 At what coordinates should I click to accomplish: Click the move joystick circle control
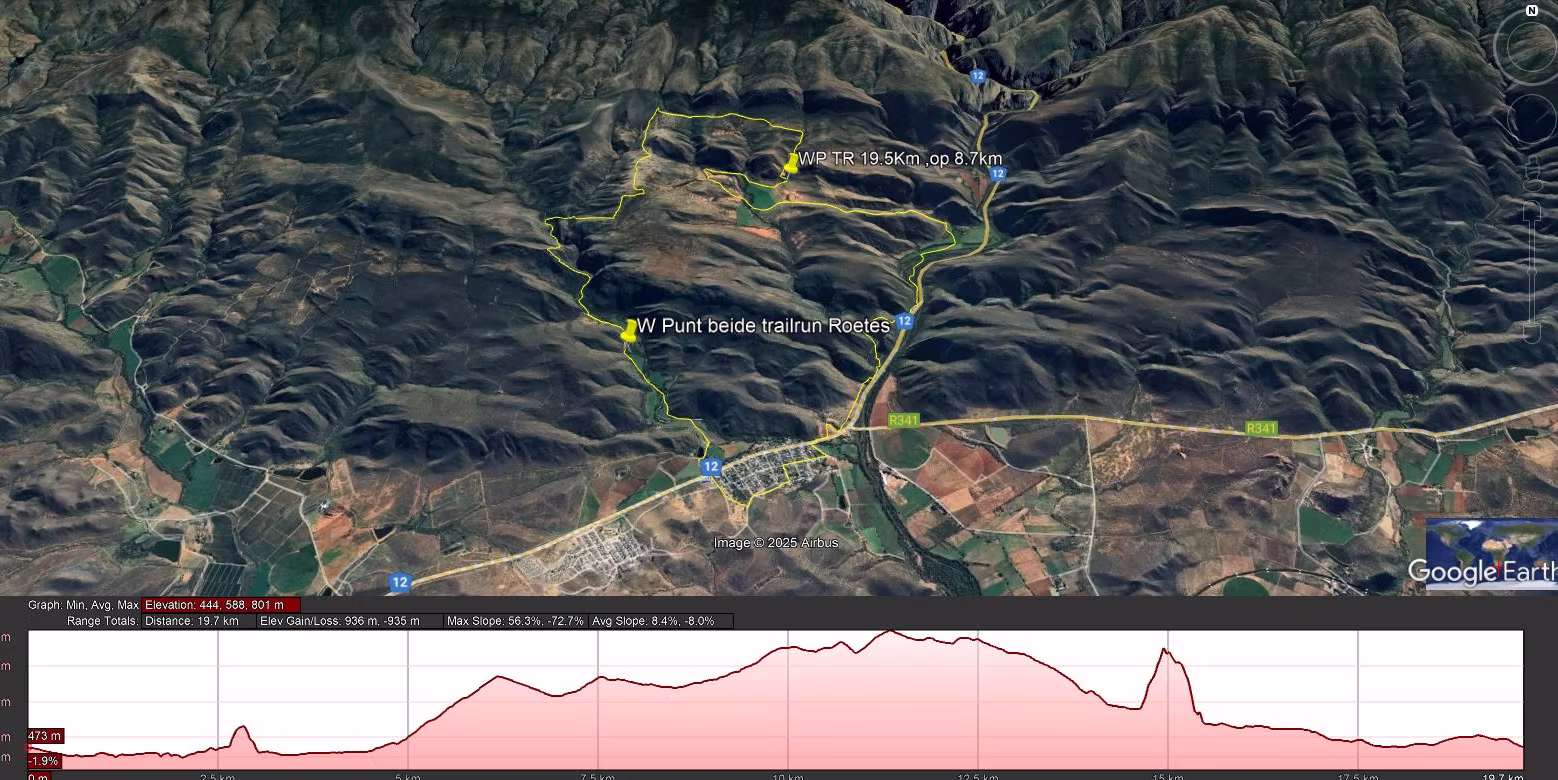tap(1532, 120)
